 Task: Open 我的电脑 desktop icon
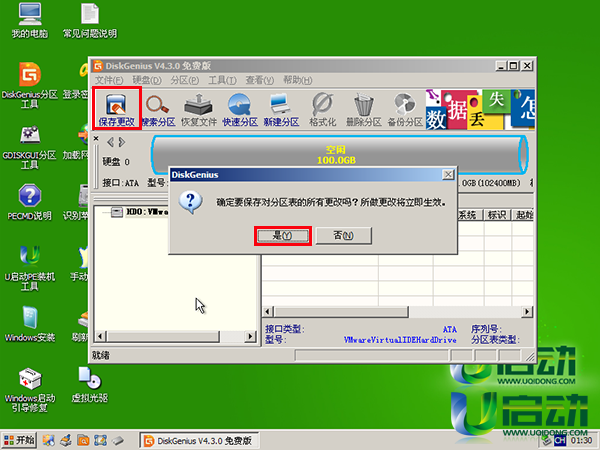[x=29, y=21]
